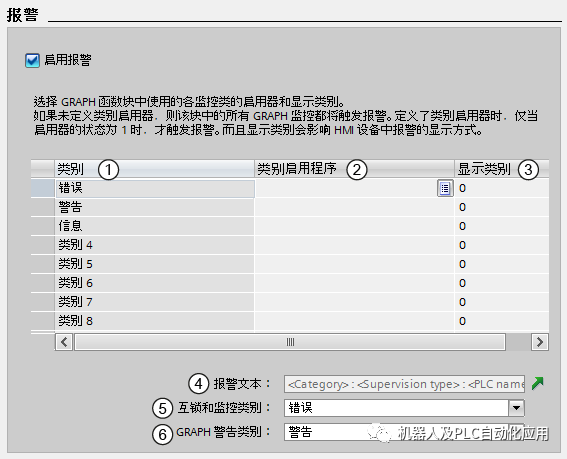
Task: Click table scrollbar left arrow
Action: pos(64,342)
